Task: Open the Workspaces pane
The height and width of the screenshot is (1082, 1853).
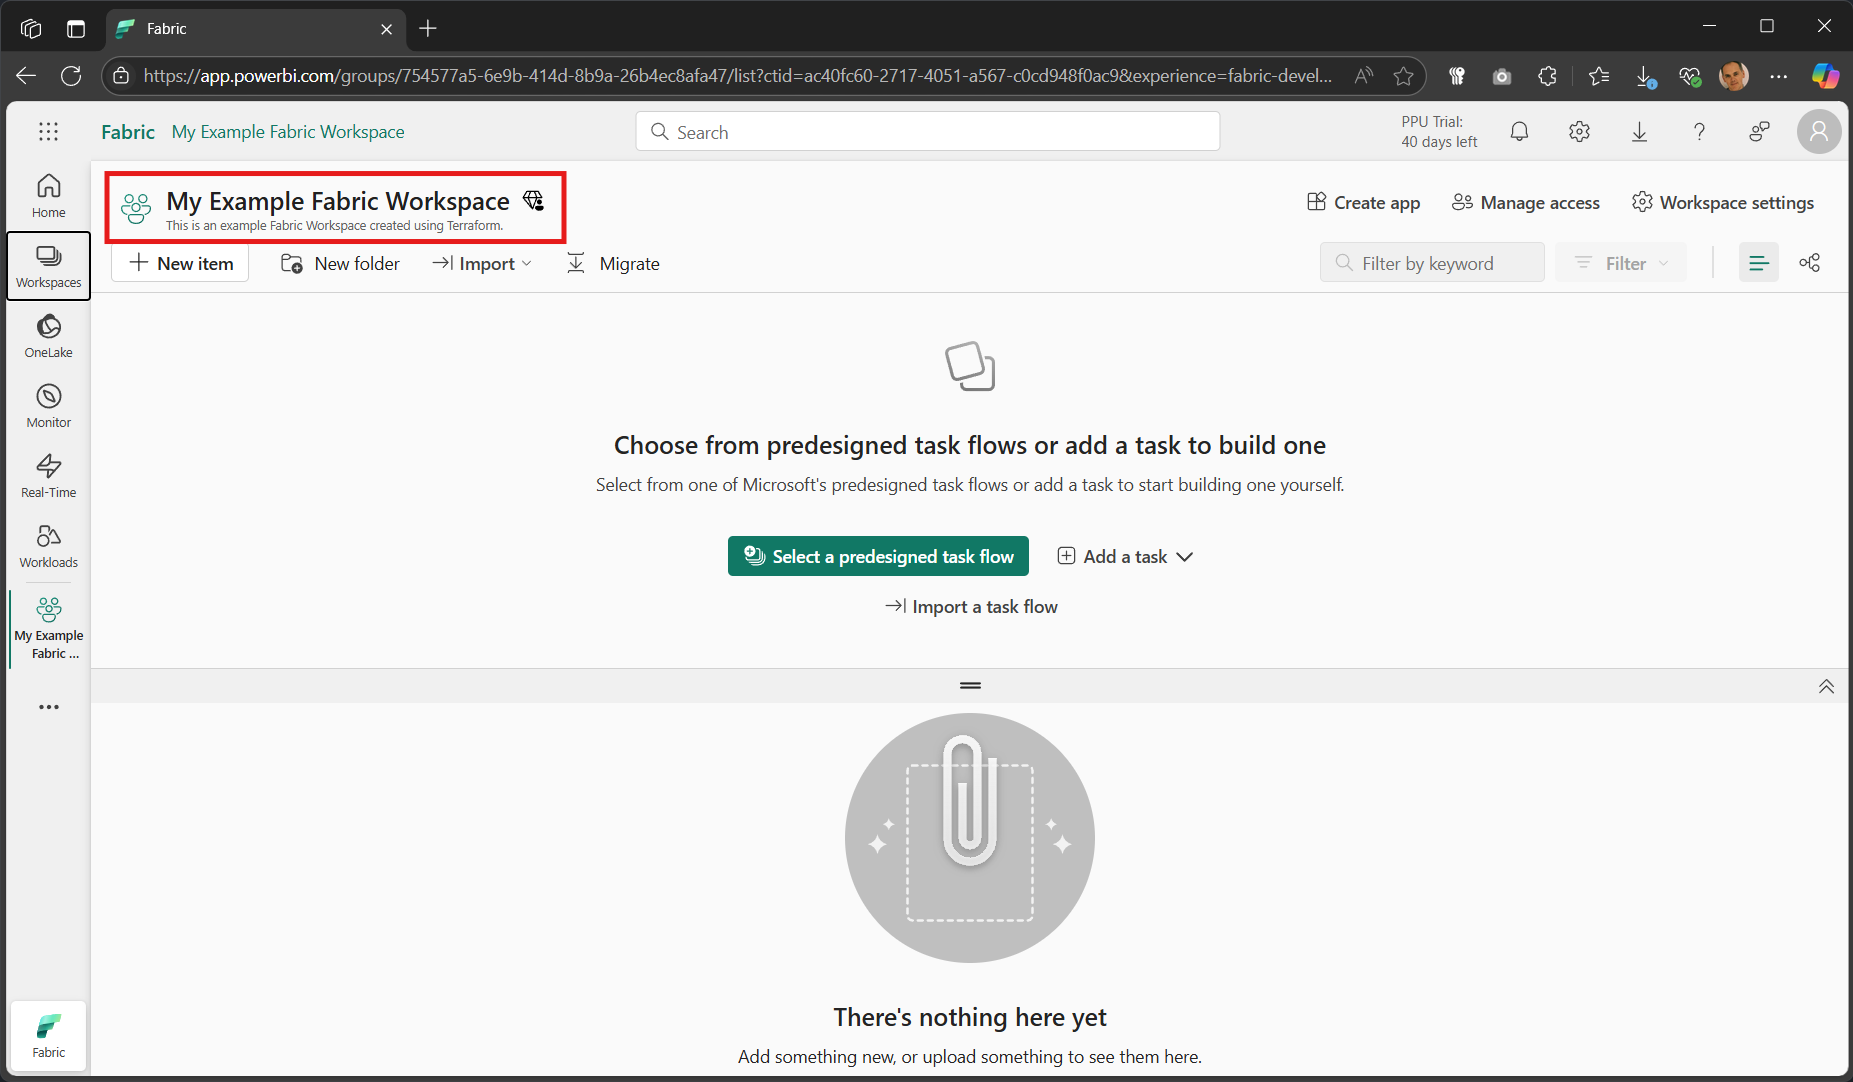Action: tap(48, 266)
